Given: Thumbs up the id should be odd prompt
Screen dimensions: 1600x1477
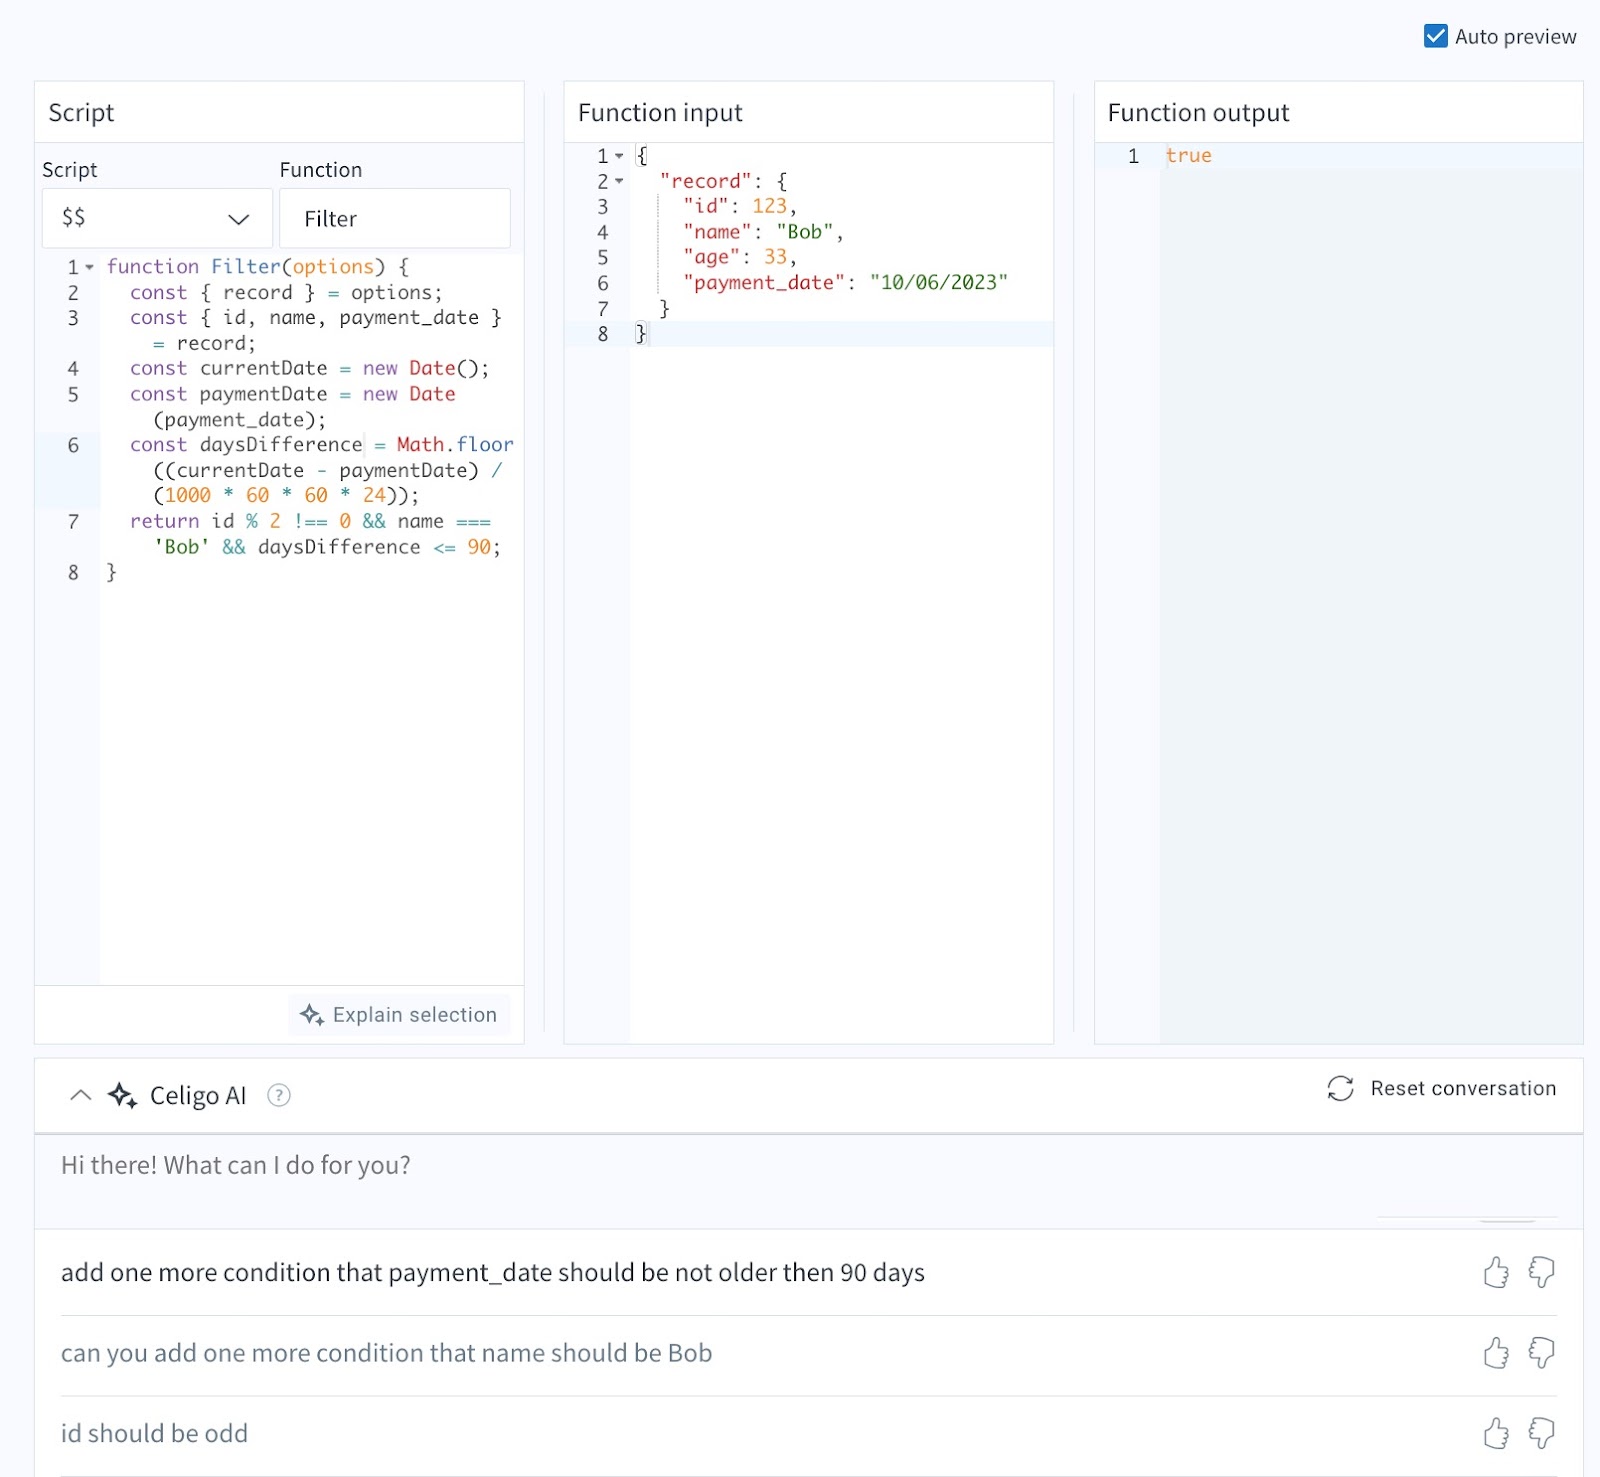Looking at the screenshot, I should click(1496, 1433).
